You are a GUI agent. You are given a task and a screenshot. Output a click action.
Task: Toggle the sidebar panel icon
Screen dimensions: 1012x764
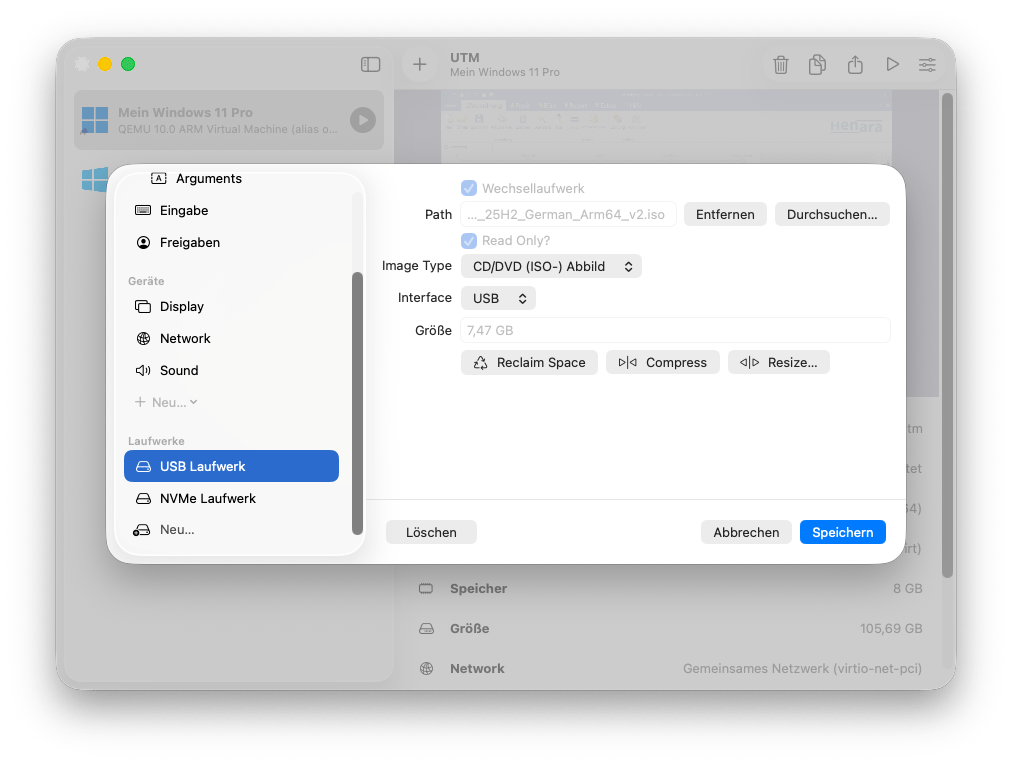tap(370, 64)
